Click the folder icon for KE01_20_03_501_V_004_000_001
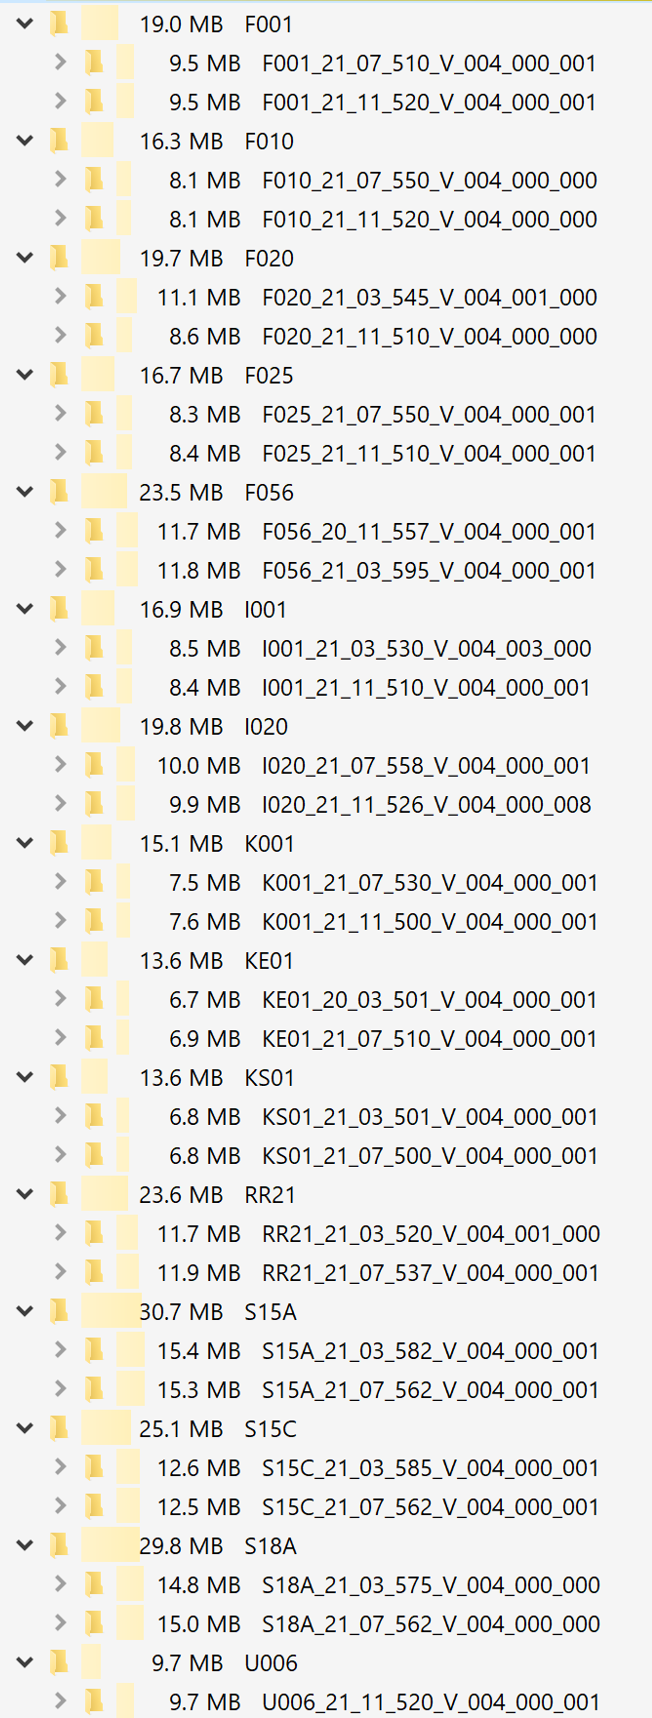This screenshot has width=652, height=1718. (94, 999)
